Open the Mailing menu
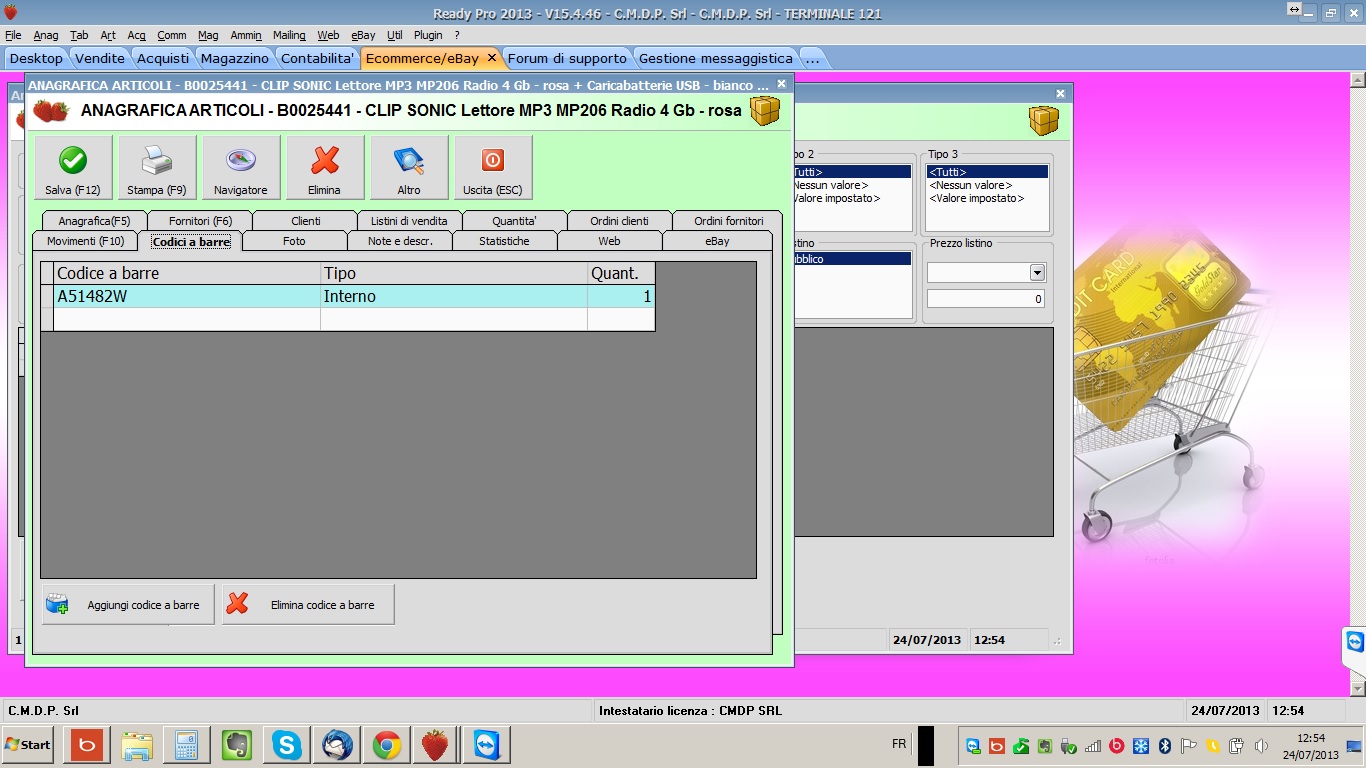This screenshot has height=768, width=1366. pyautogui.click(x=289, y=35)
